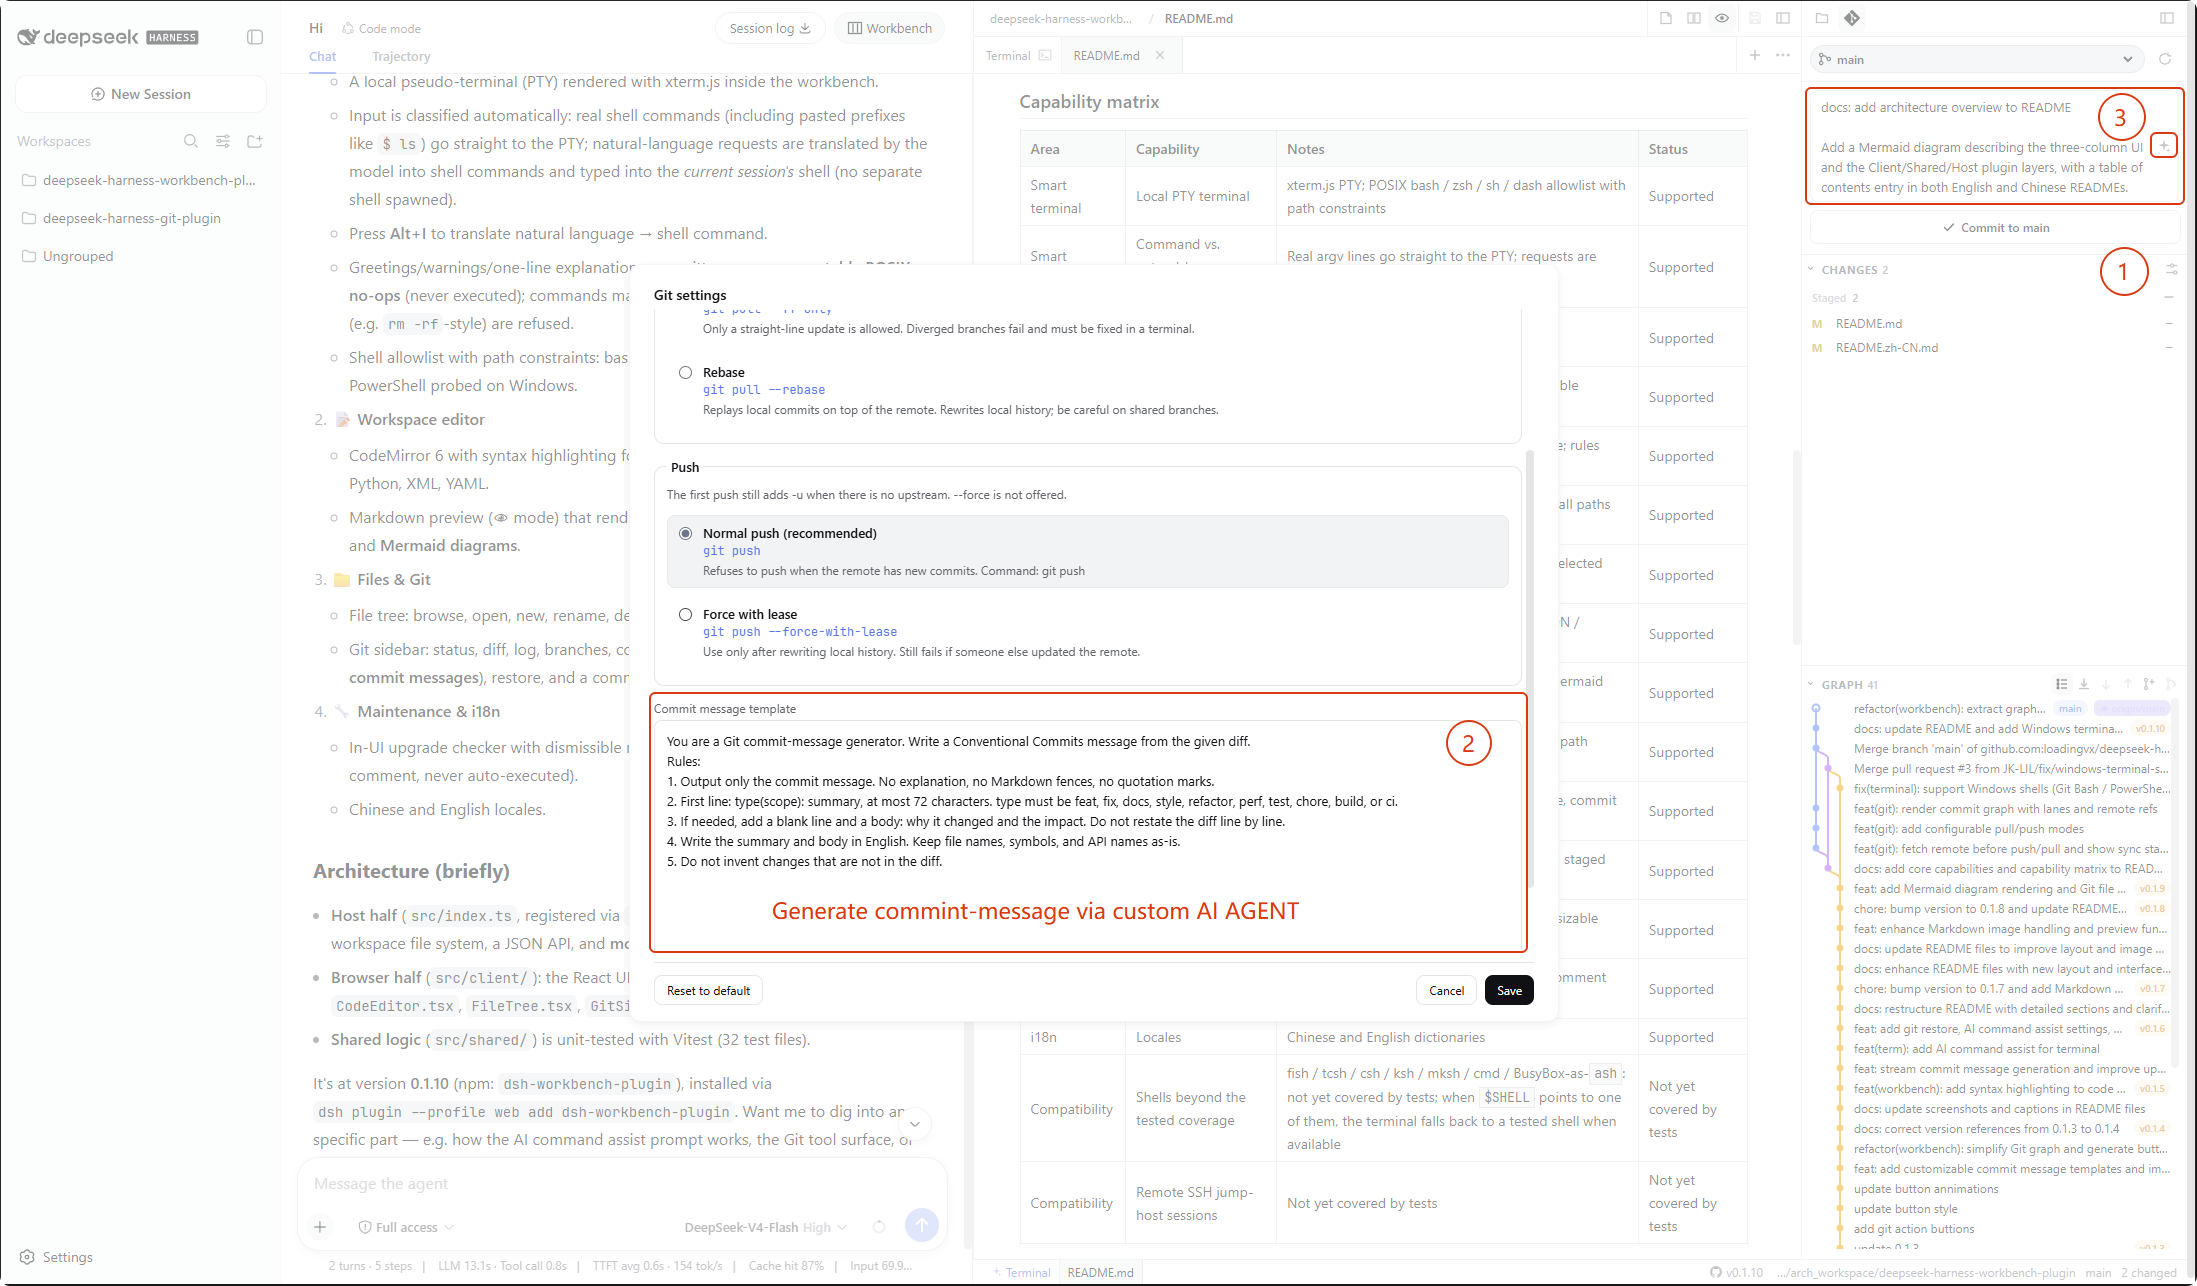Click Reset to default in Git settings
This screenshot has width=2197, height=1286.
coord(708,990)
